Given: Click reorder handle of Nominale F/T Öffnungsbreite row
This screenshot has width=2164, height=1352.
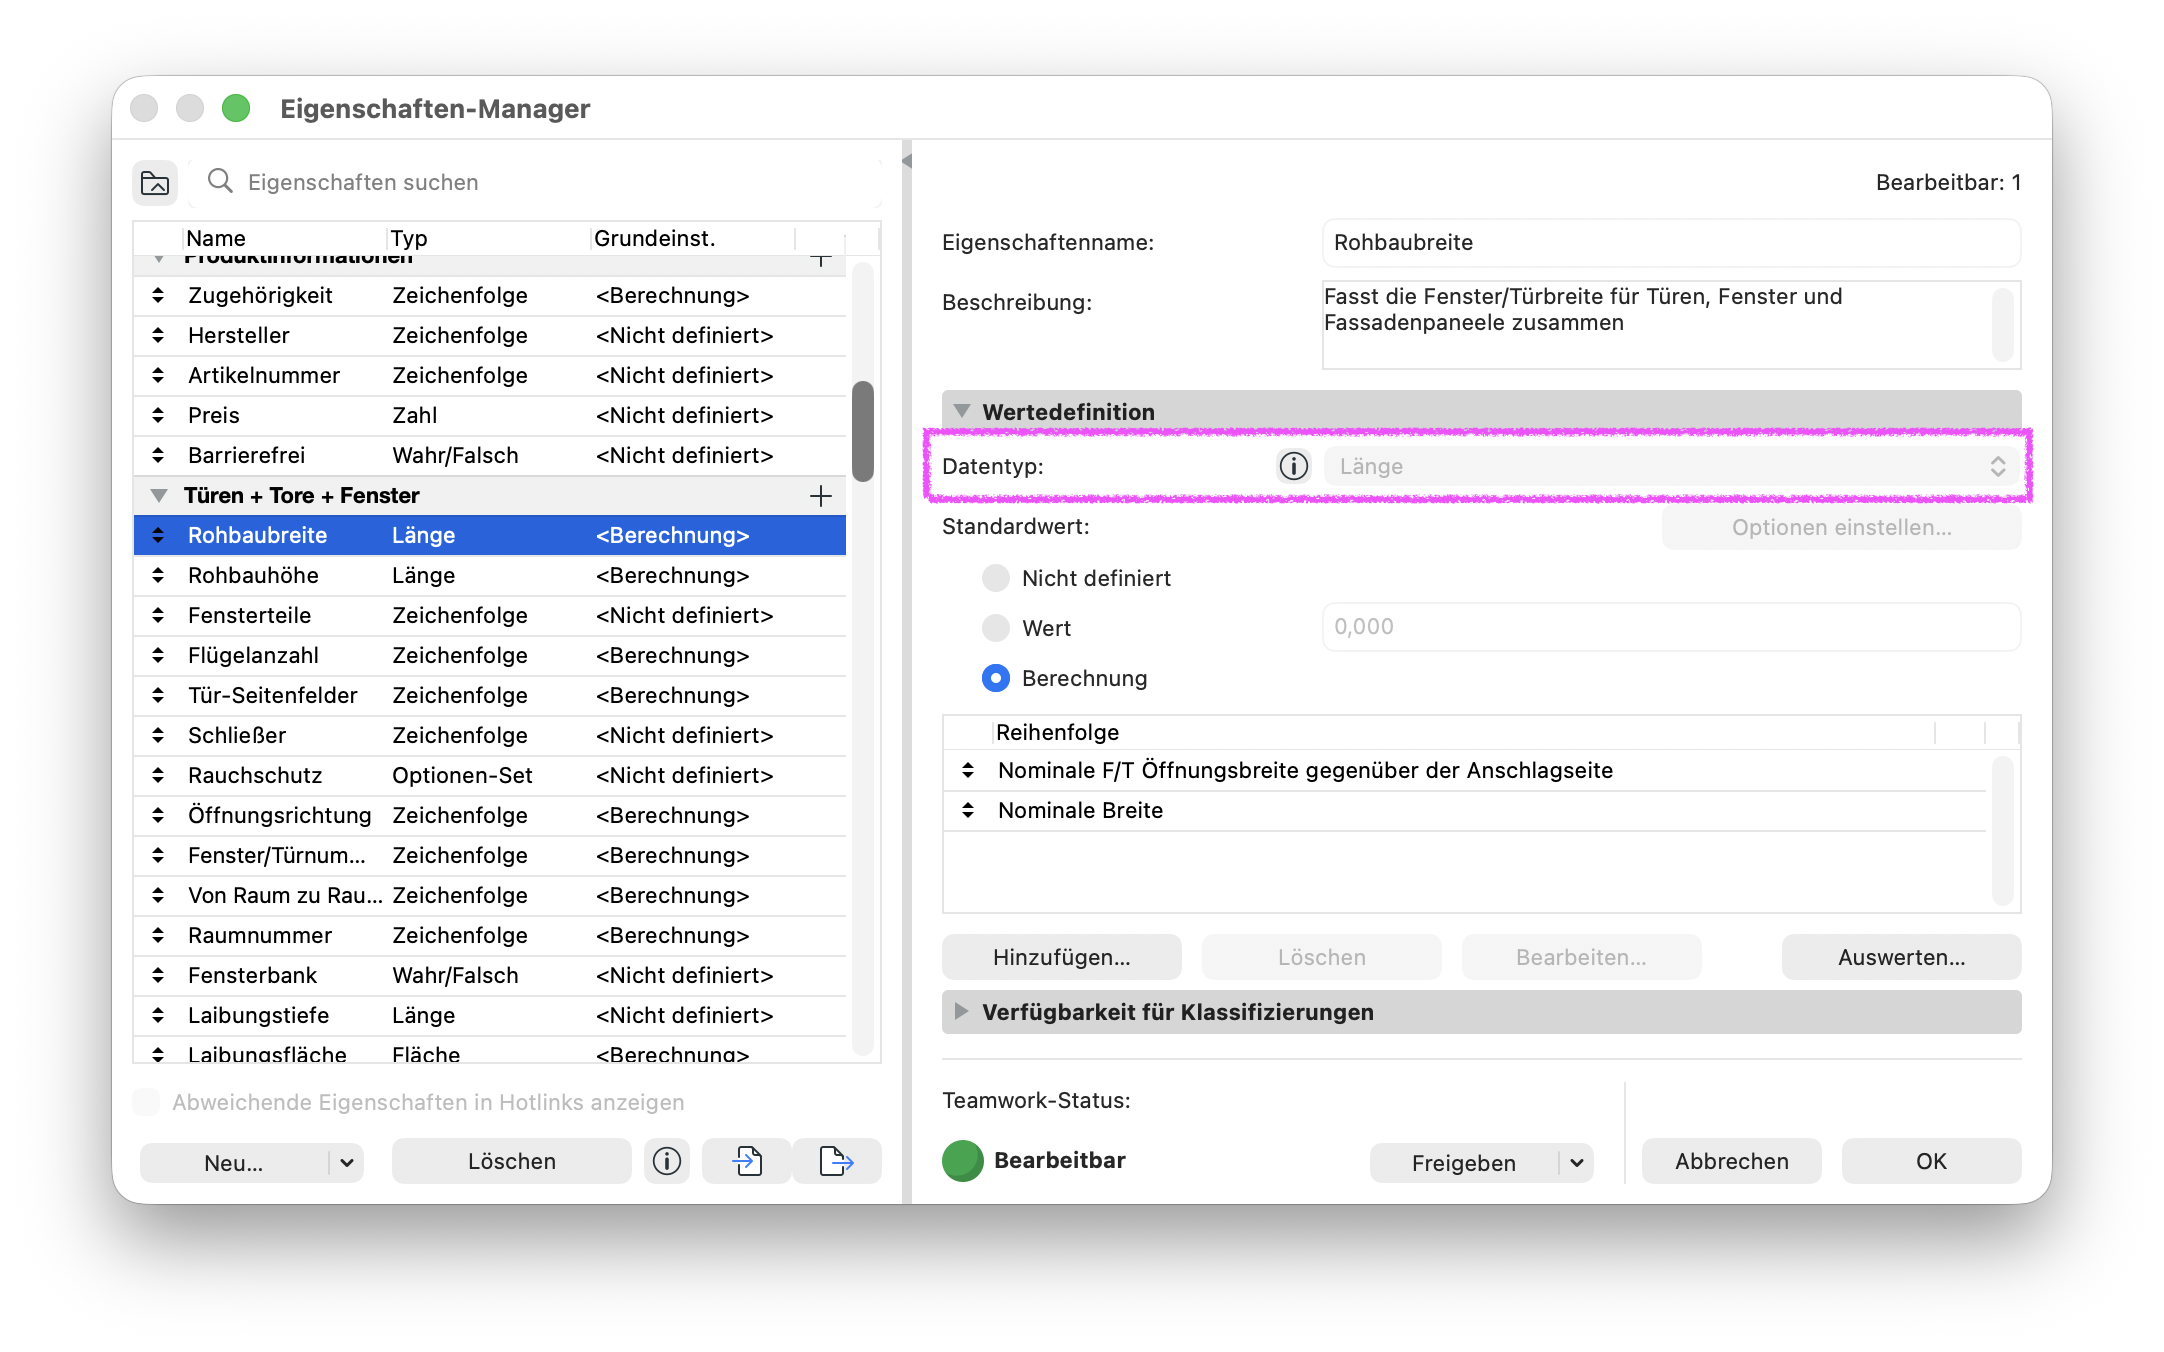Looking at the screenshot, I should tap(968, 770).
